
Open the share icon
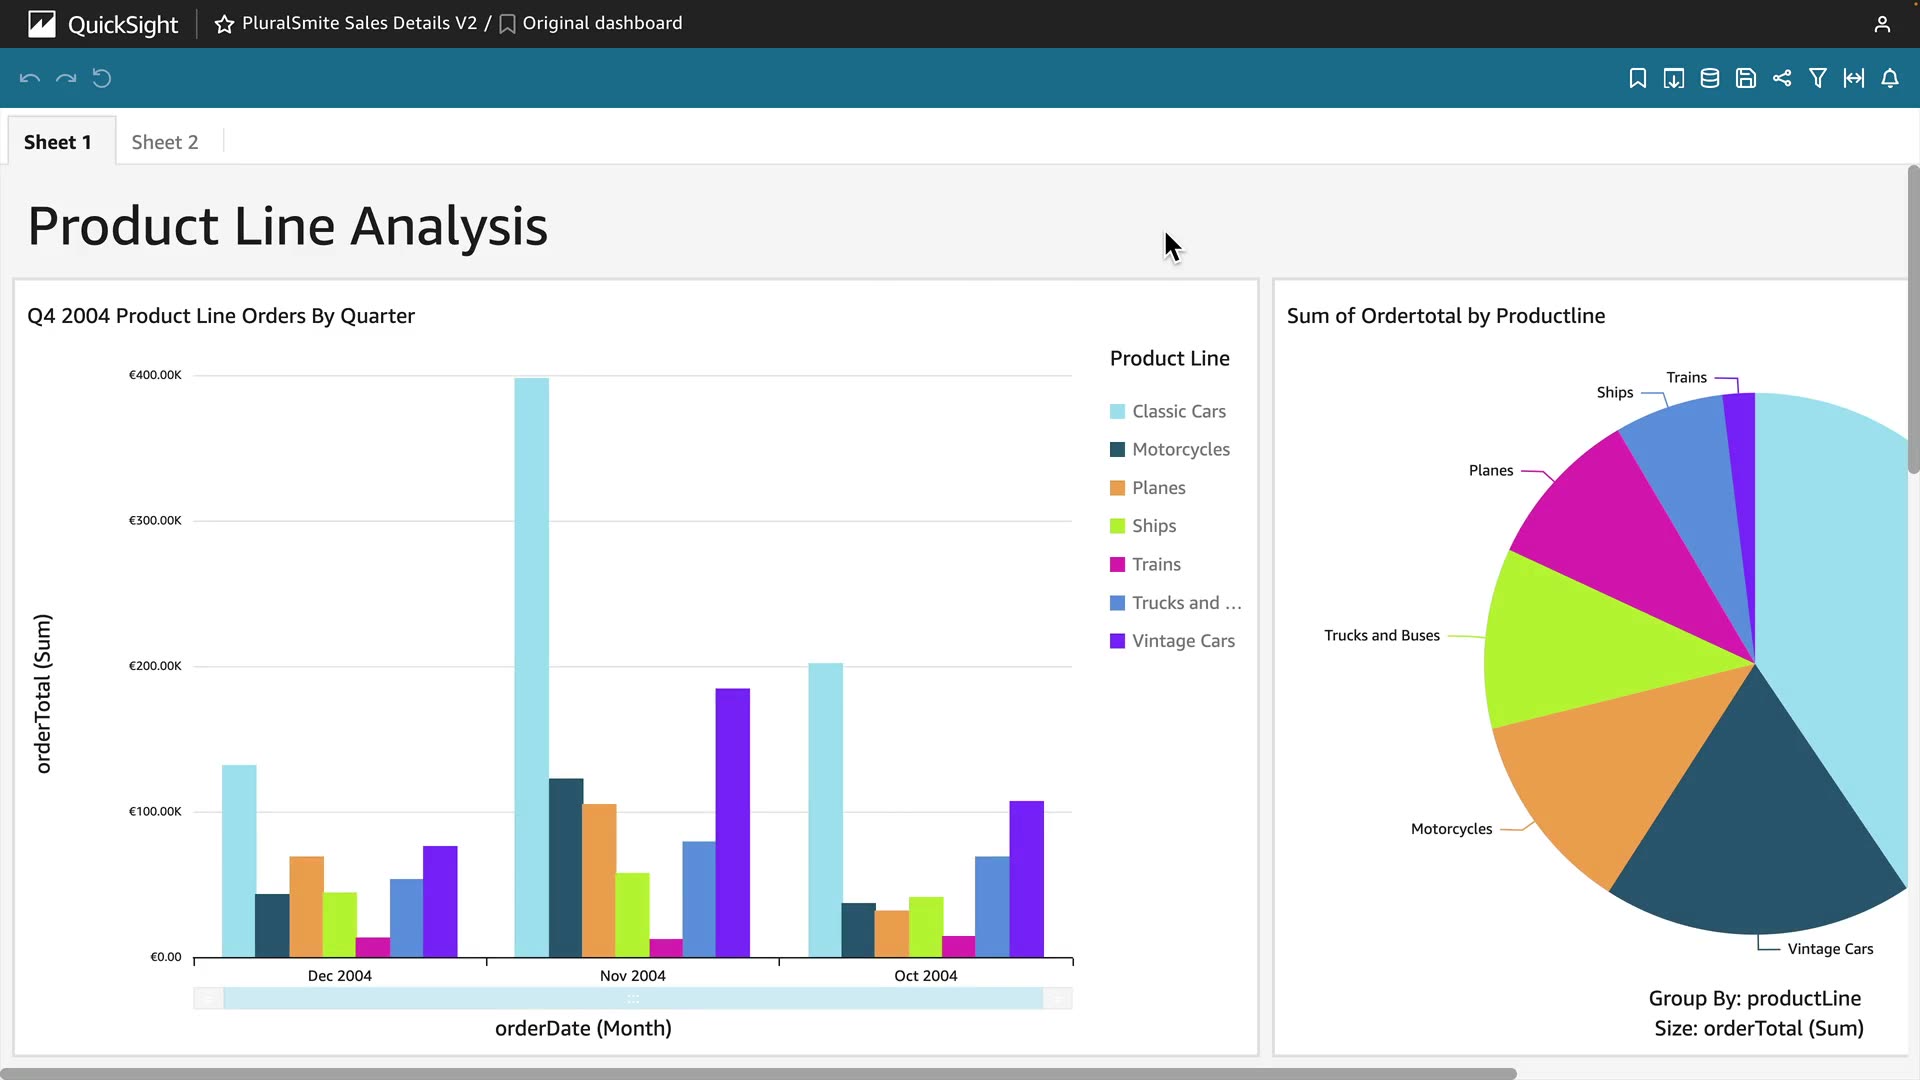(x=1782, y=78)
